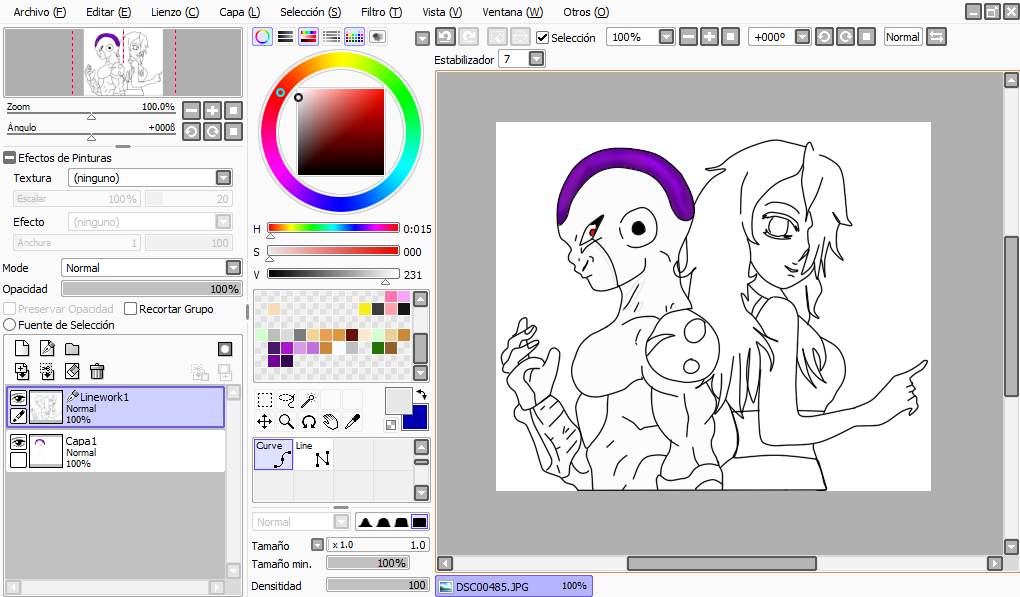Click the navigator preview thumbnail
This screenshot has width=1020, height=597.
(123, 63)
